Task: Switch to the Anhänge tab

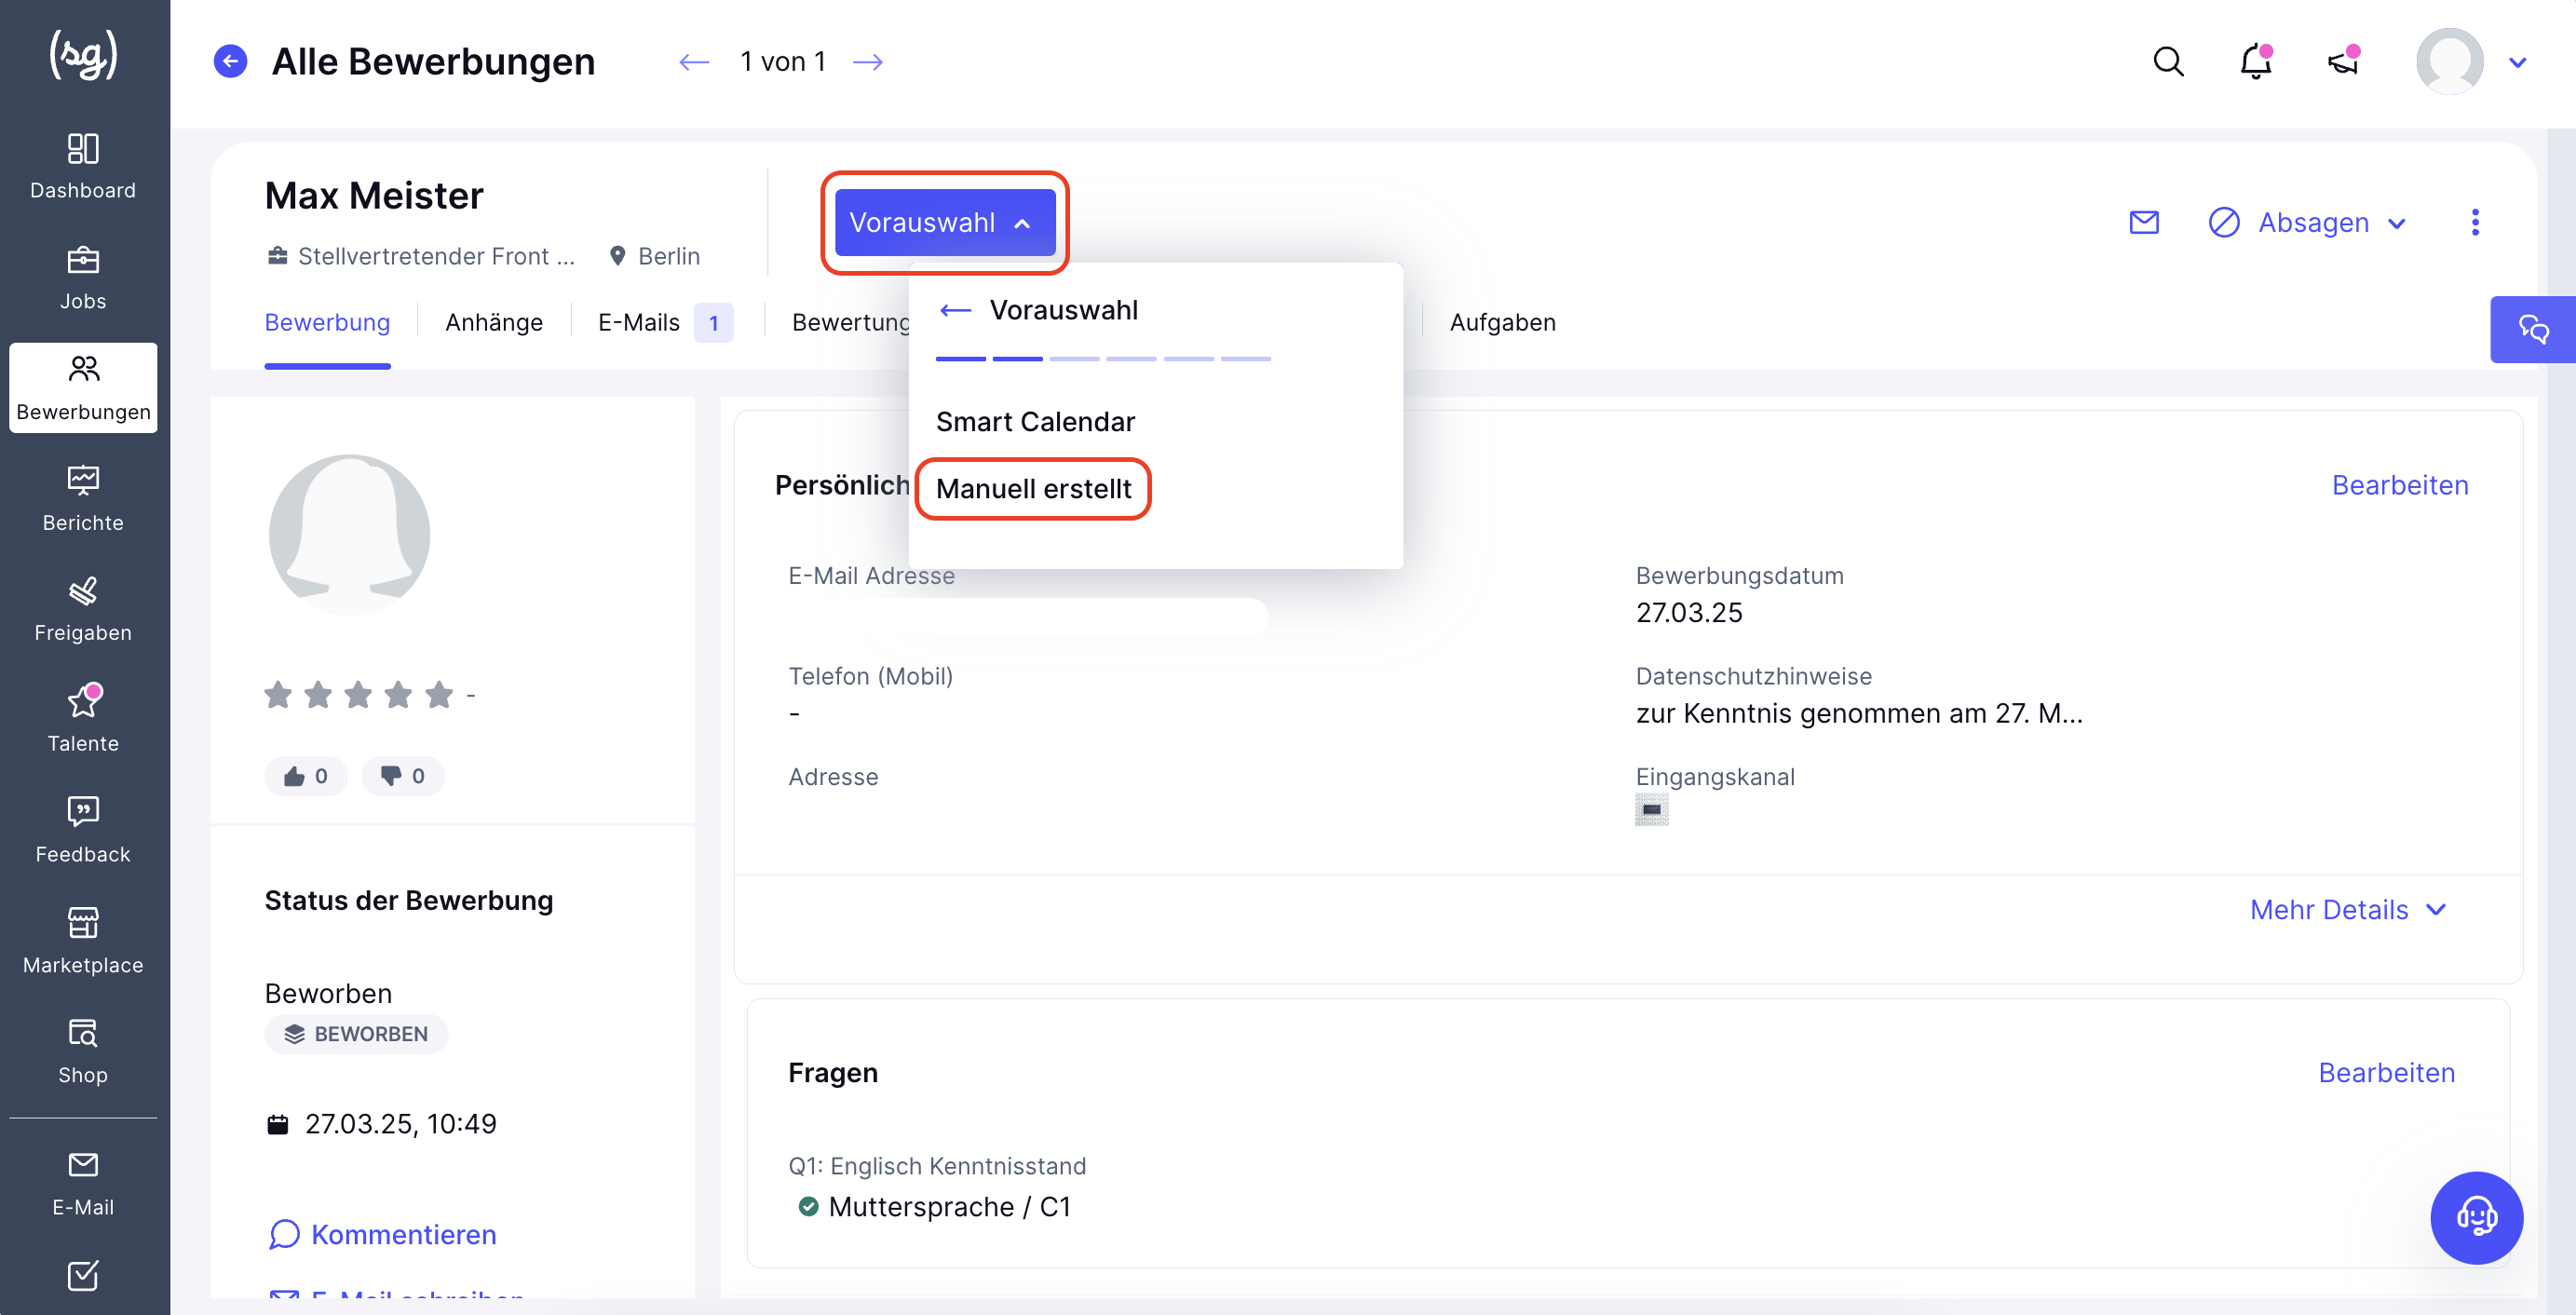Action: (x=494, y=323)
